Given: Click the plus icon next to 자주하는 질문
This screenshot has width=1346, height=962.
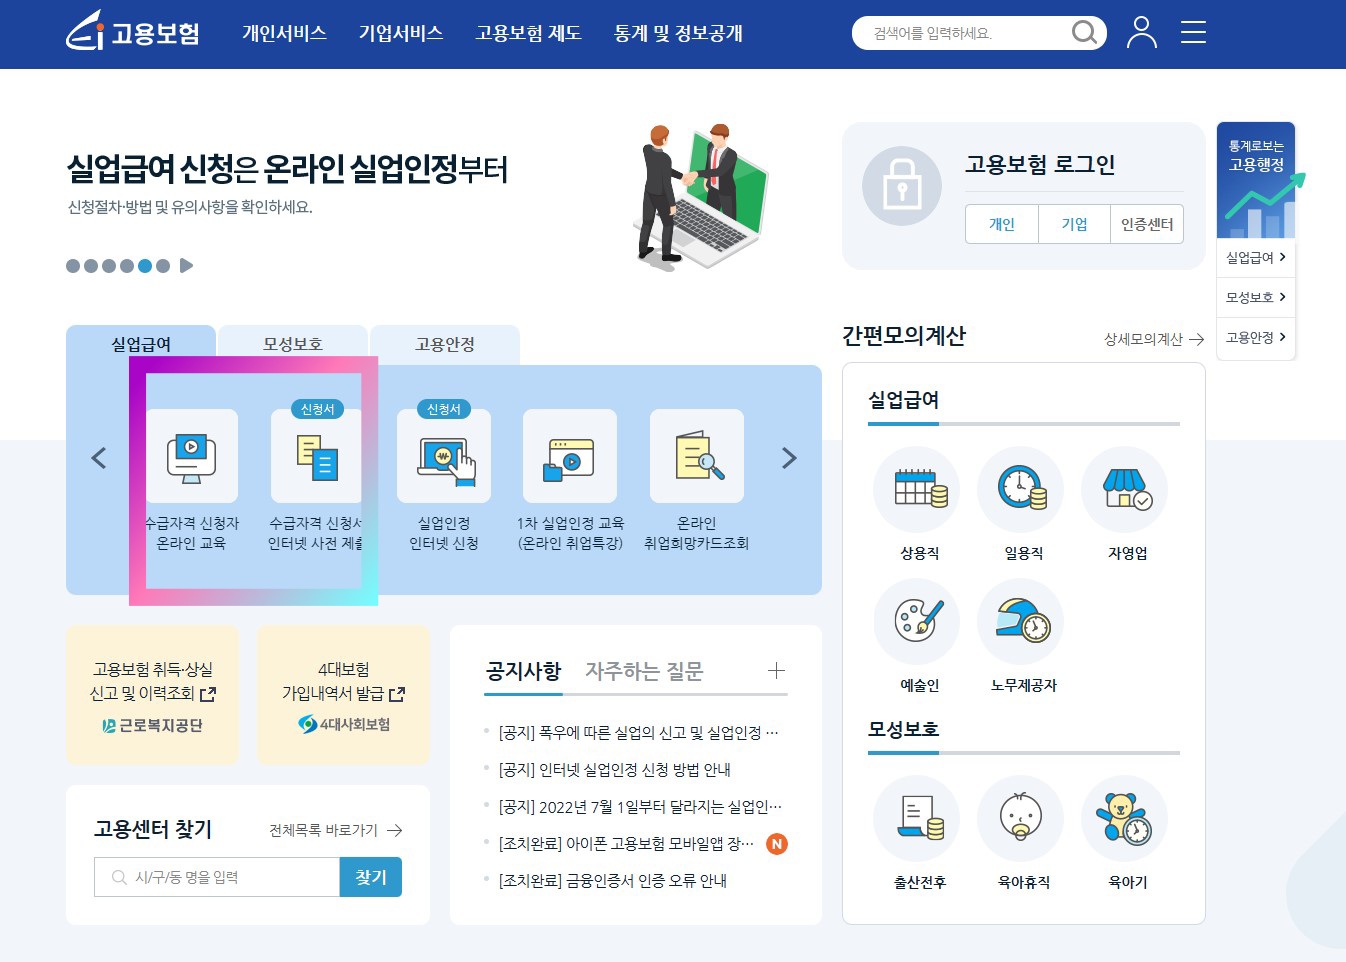Looking at the screenshot, I should (x=776, y=671).
